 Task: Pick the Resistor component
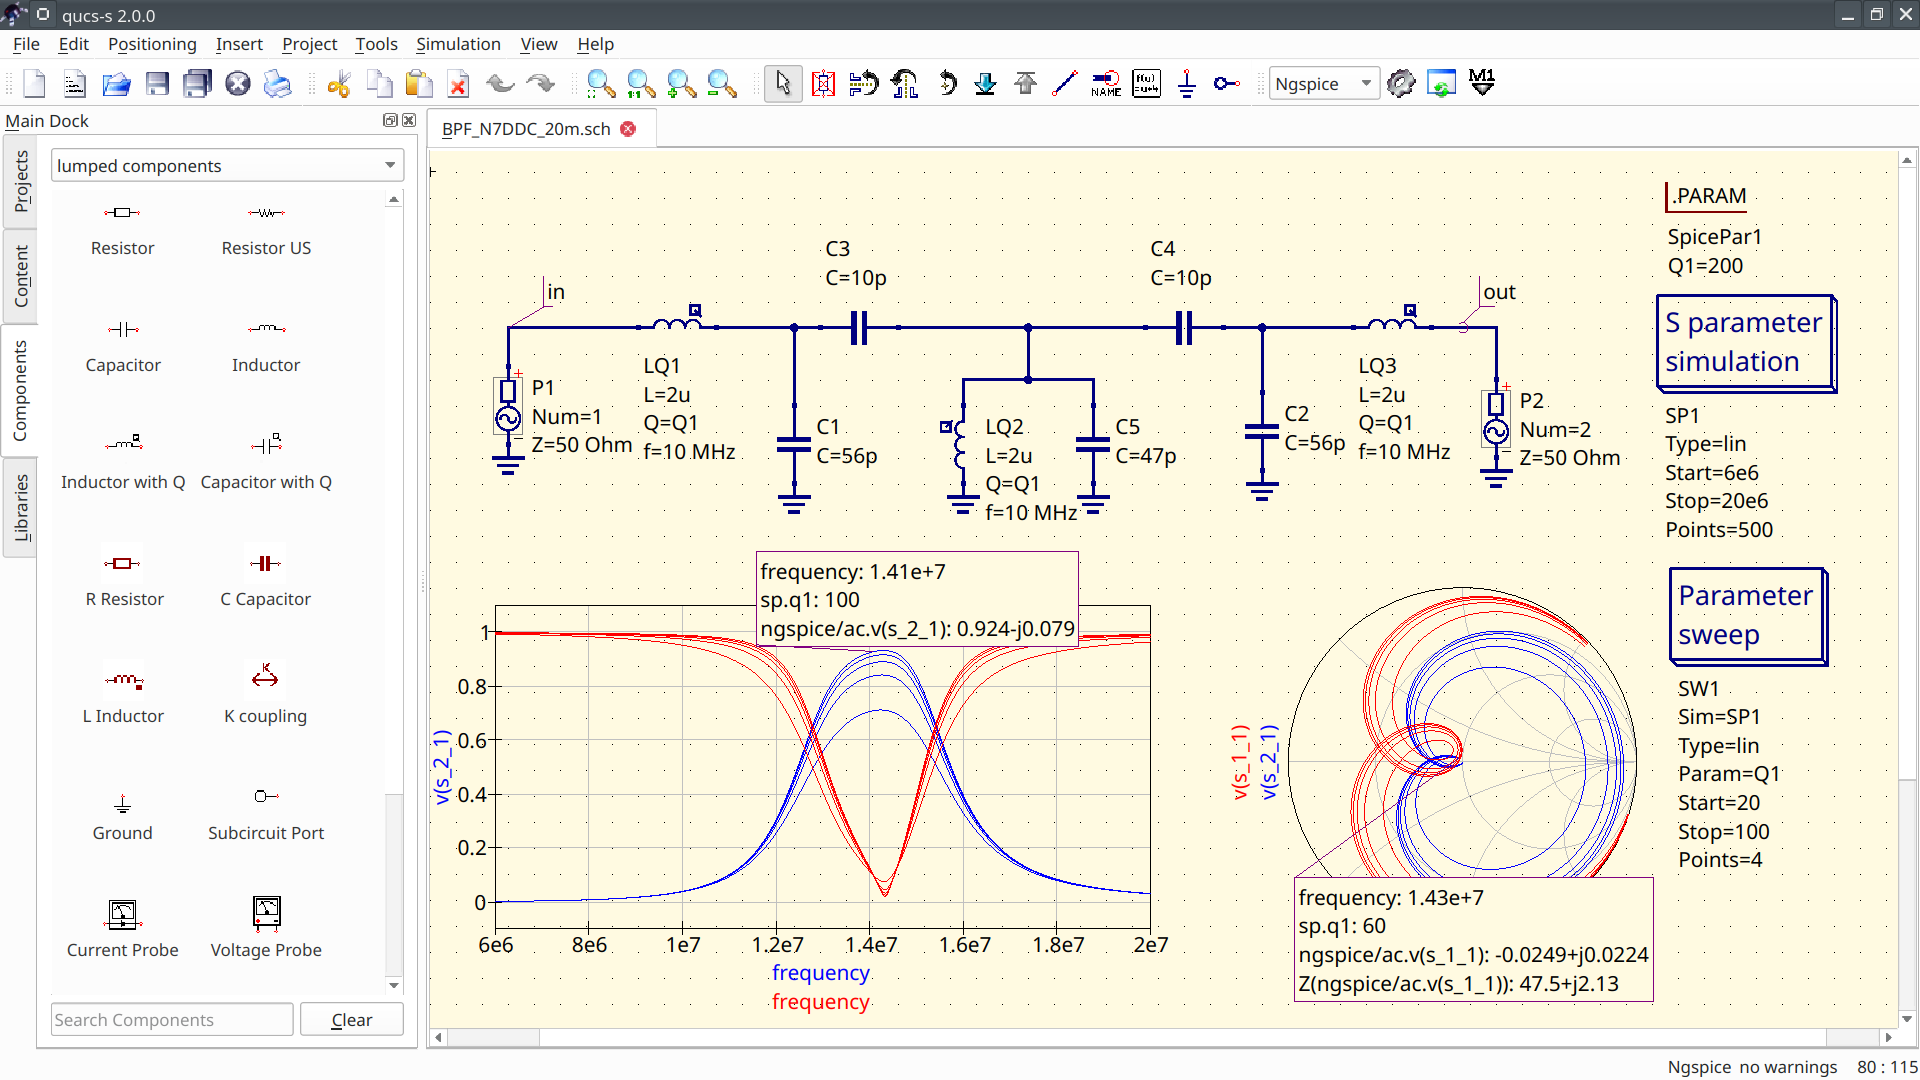click(123, 230)
